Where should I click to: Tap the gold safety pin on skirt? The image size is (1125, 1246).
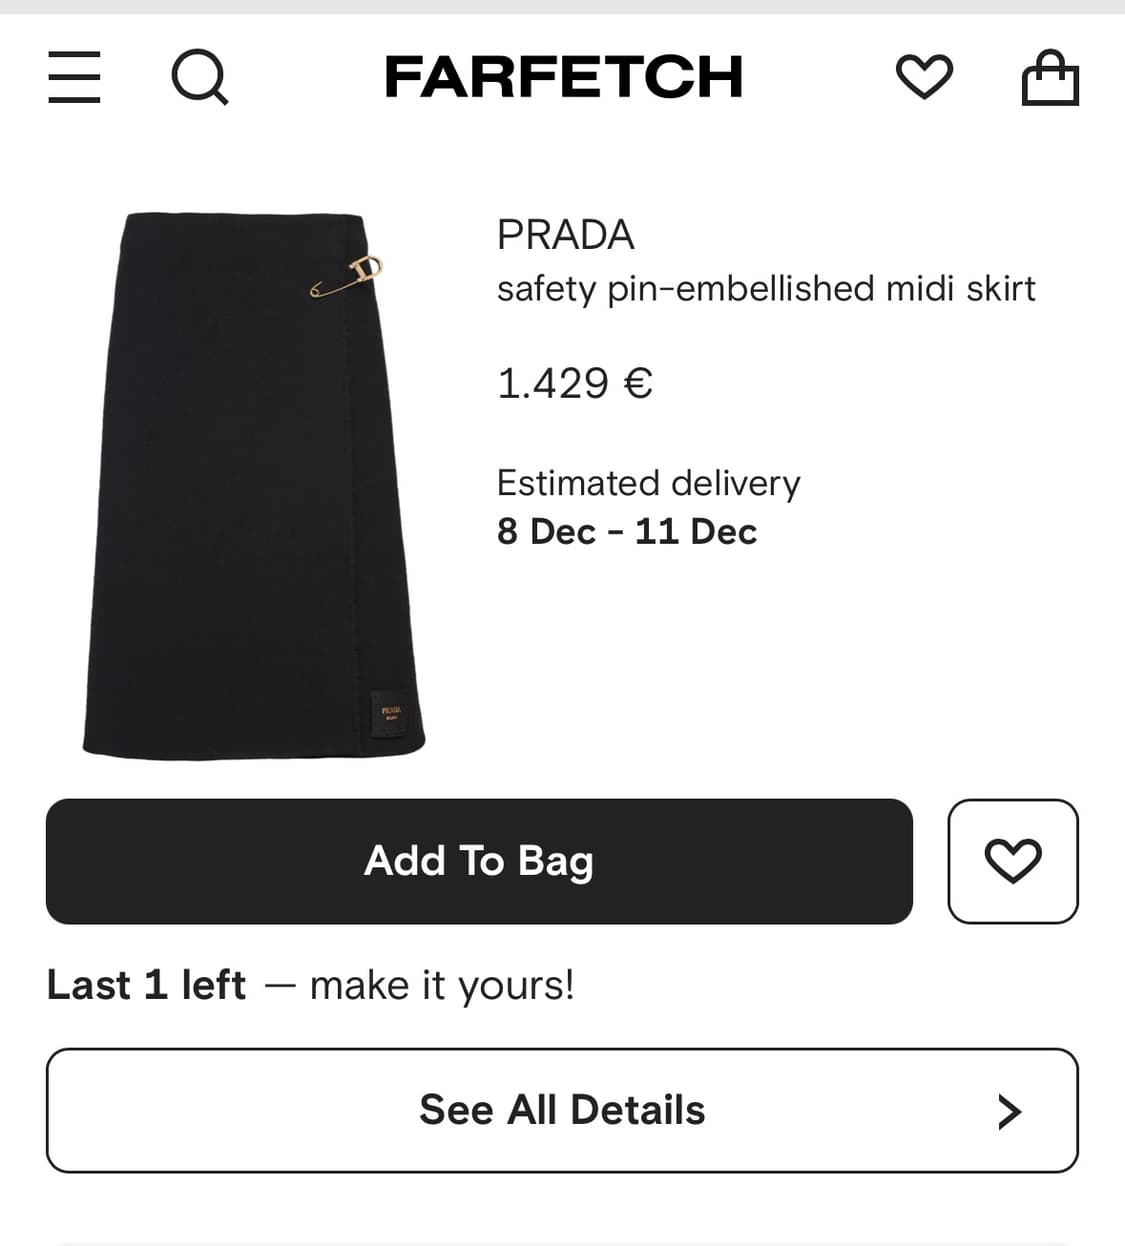[x=346, y=279]
